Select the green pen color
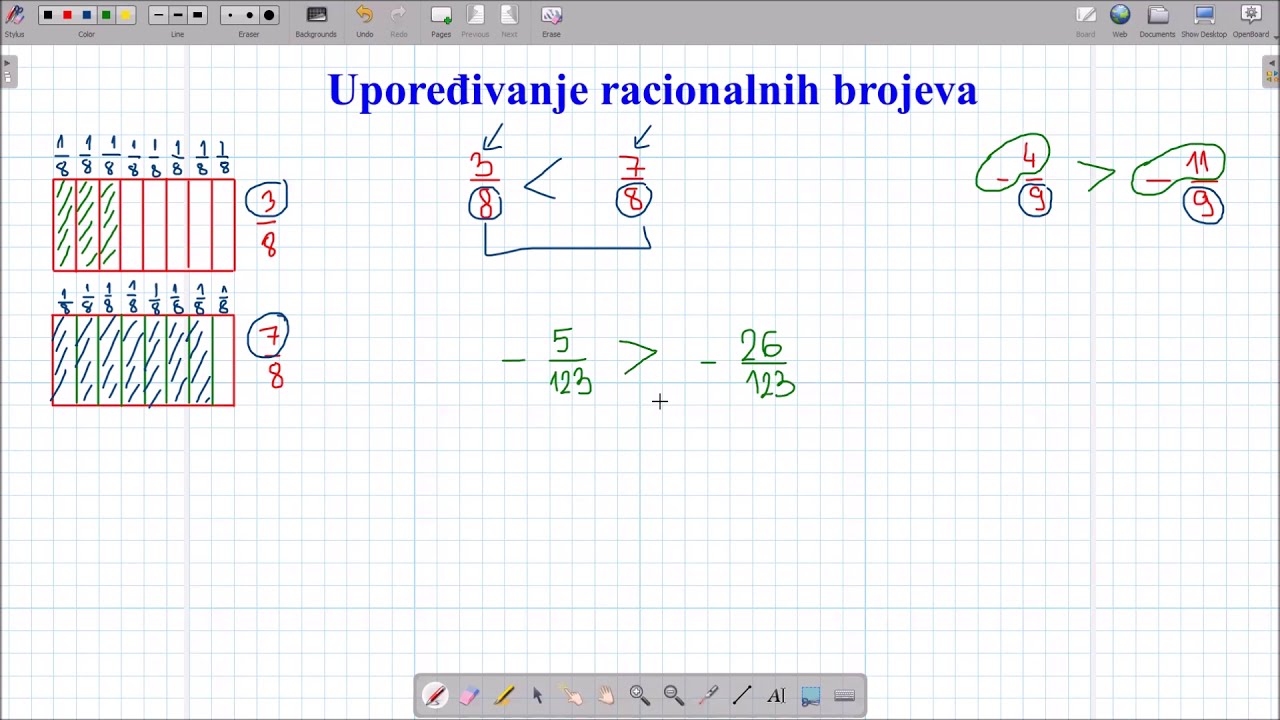This screenshot has height=720, width=1280. [106, 15]
